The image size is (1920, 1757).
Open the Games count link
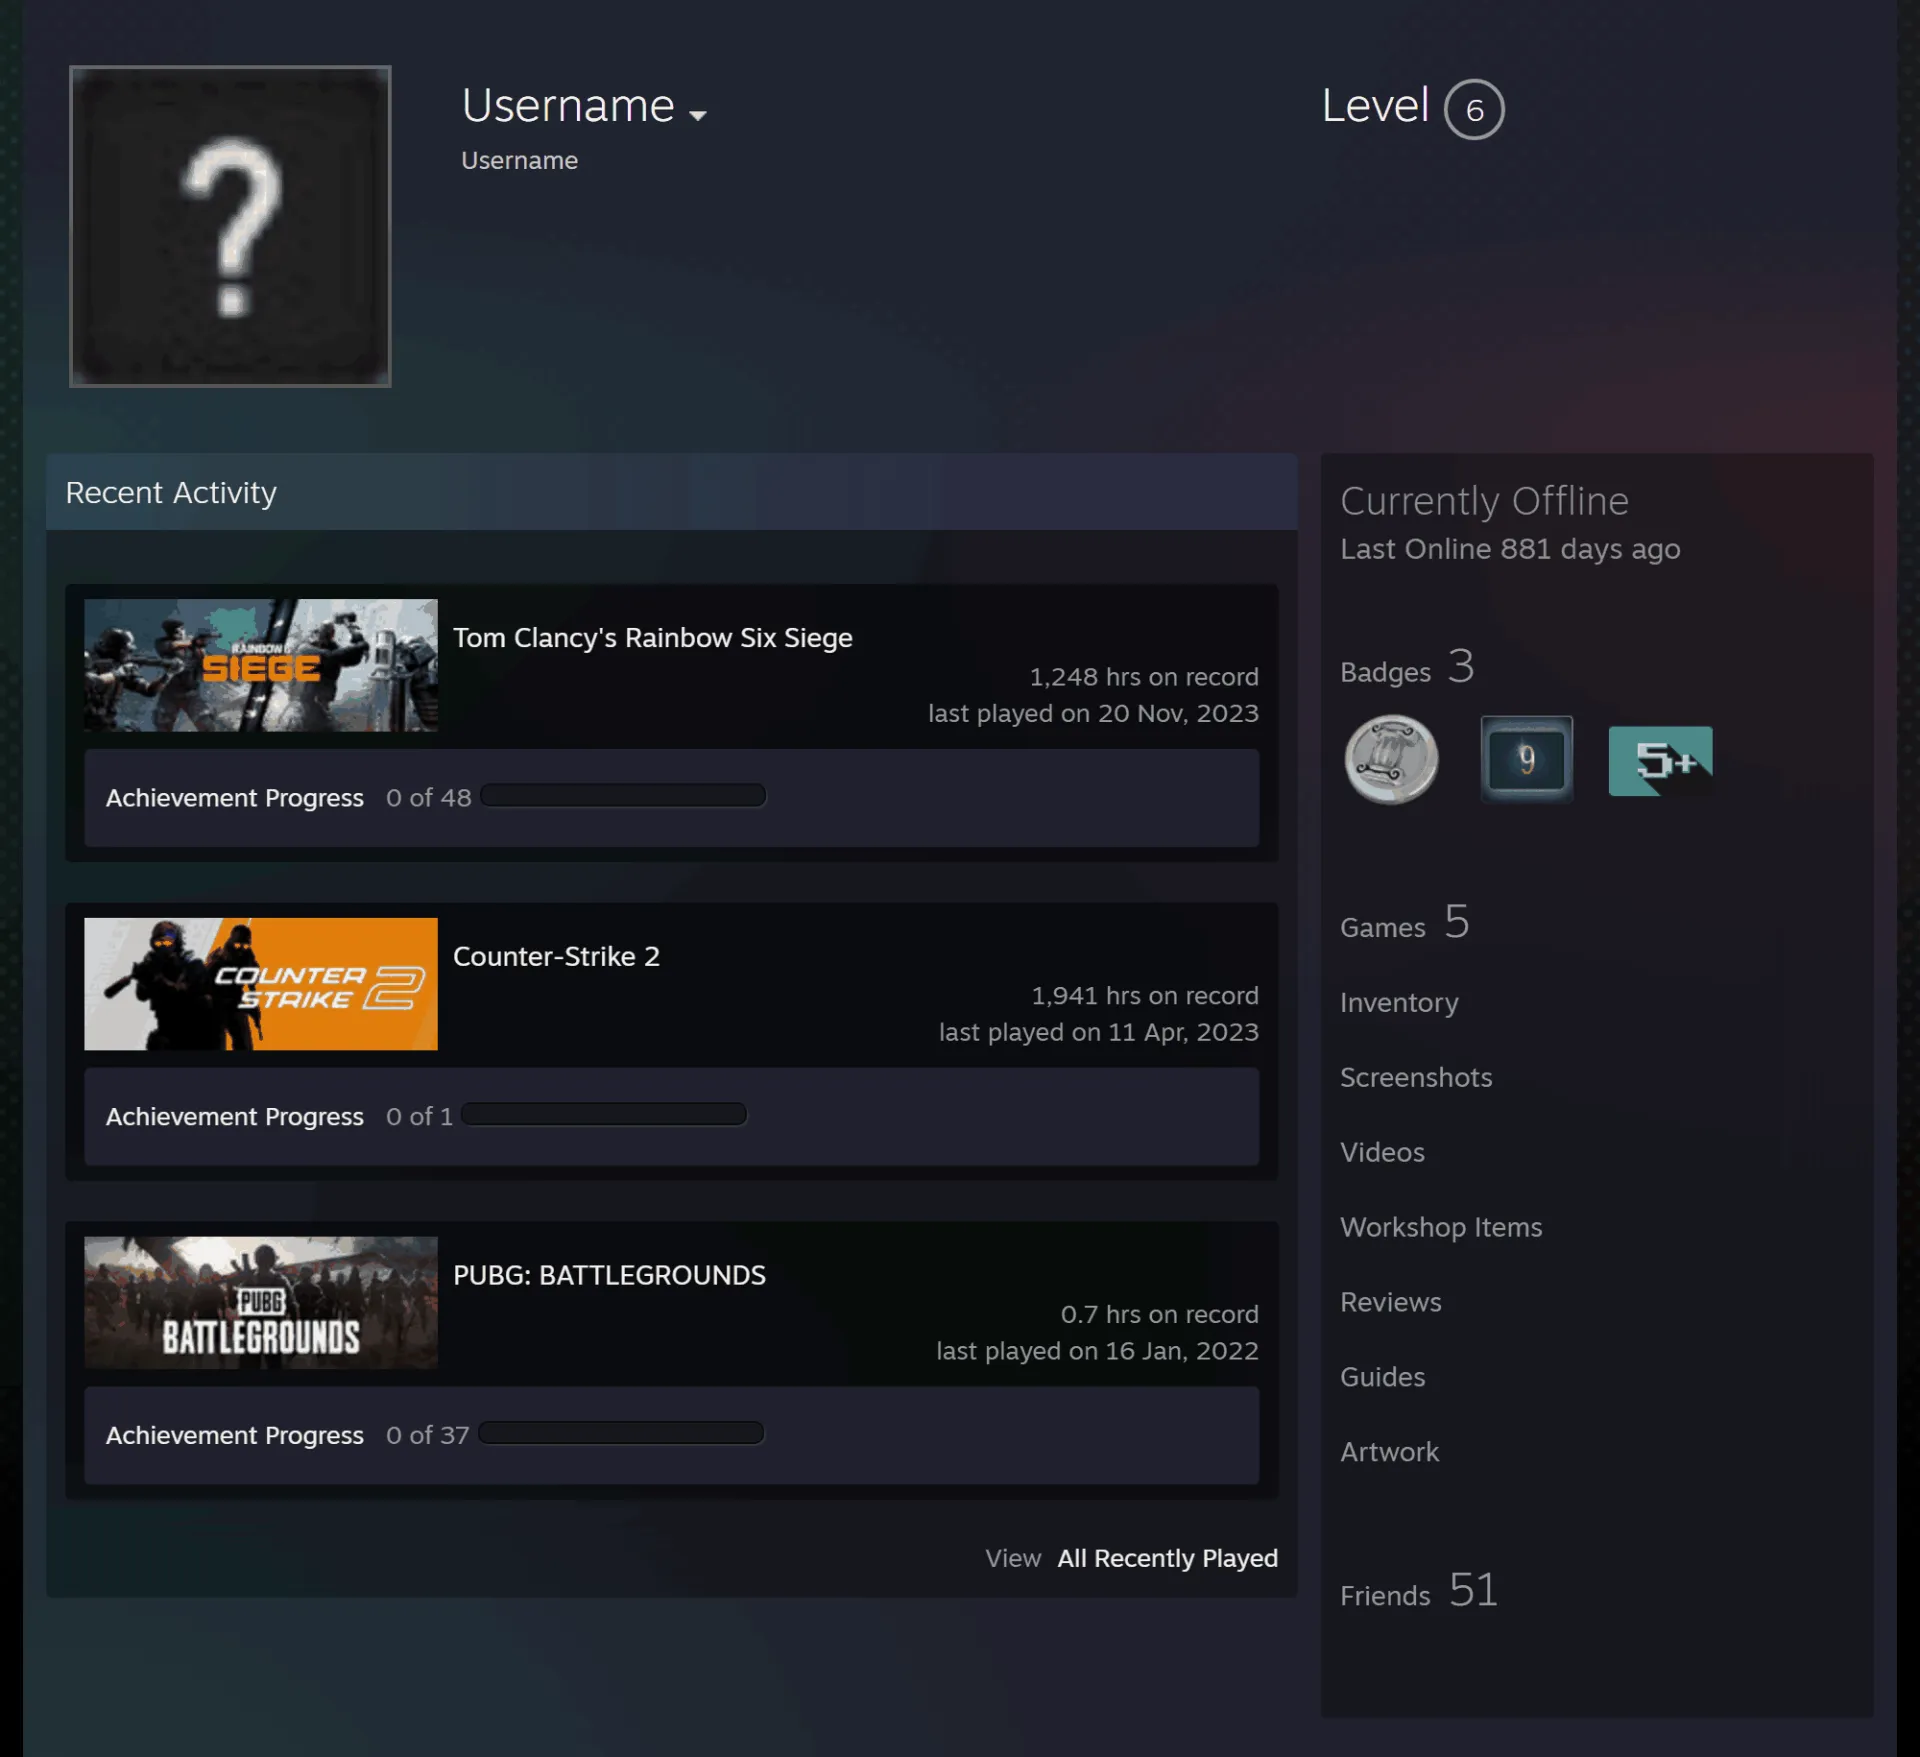(1405, 923)
